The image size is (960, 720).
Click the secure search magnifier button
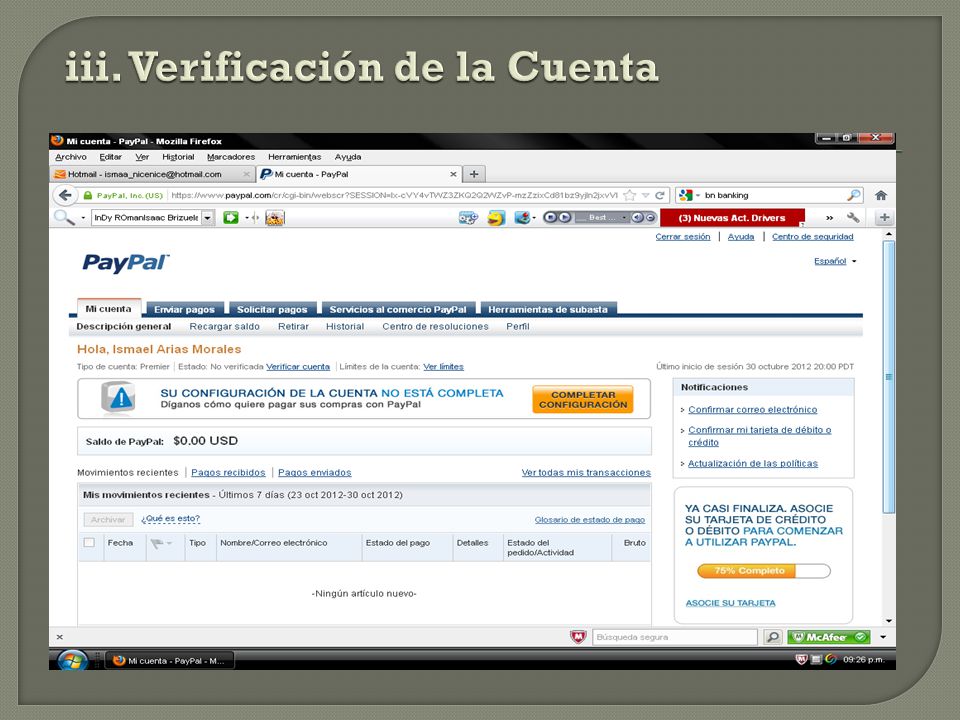coord(773,637)
